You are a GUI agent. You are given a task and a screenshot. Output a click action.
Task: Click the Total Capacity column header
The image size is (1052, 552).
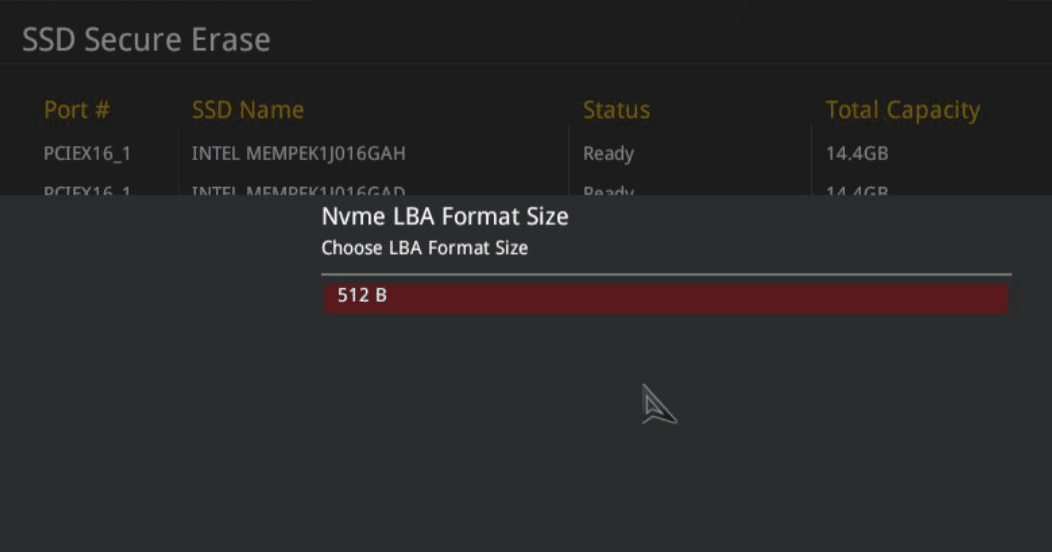click(x=902, y=110)
